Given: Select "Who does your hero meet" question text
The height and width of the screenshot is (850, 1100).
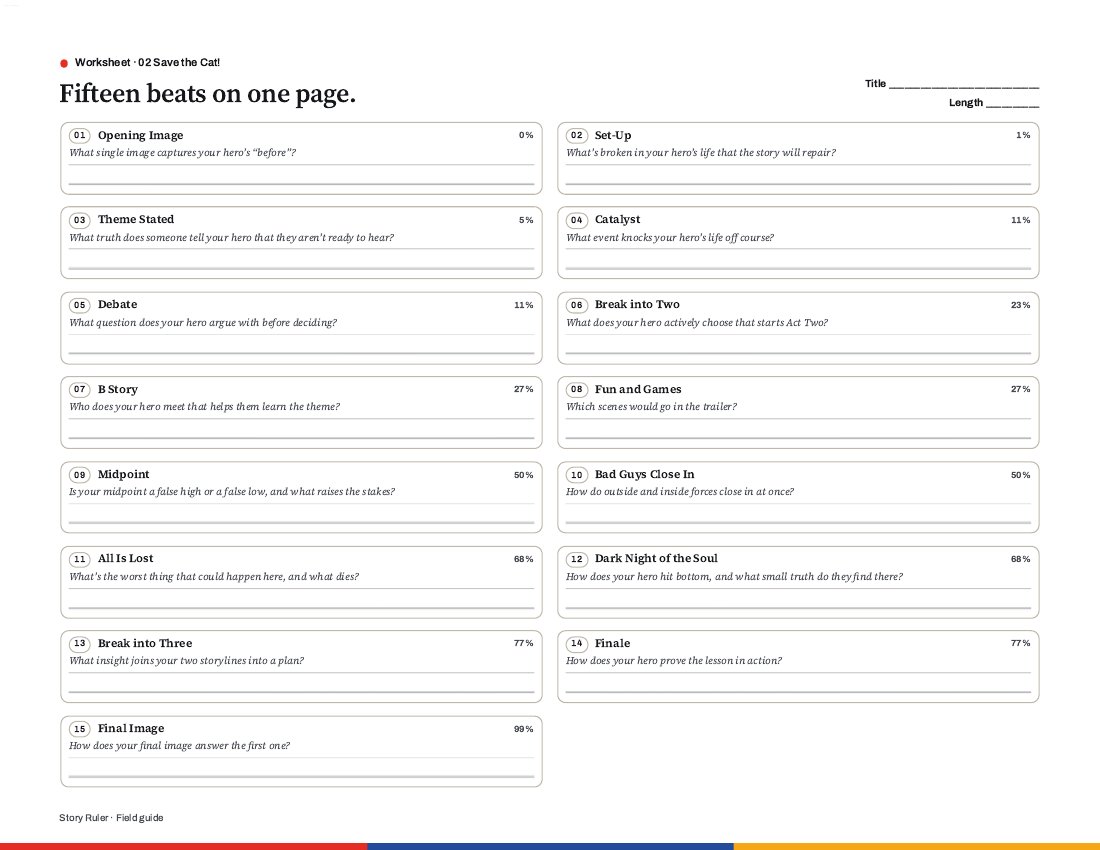Looking at the screenshot, I should pos(204,407).
